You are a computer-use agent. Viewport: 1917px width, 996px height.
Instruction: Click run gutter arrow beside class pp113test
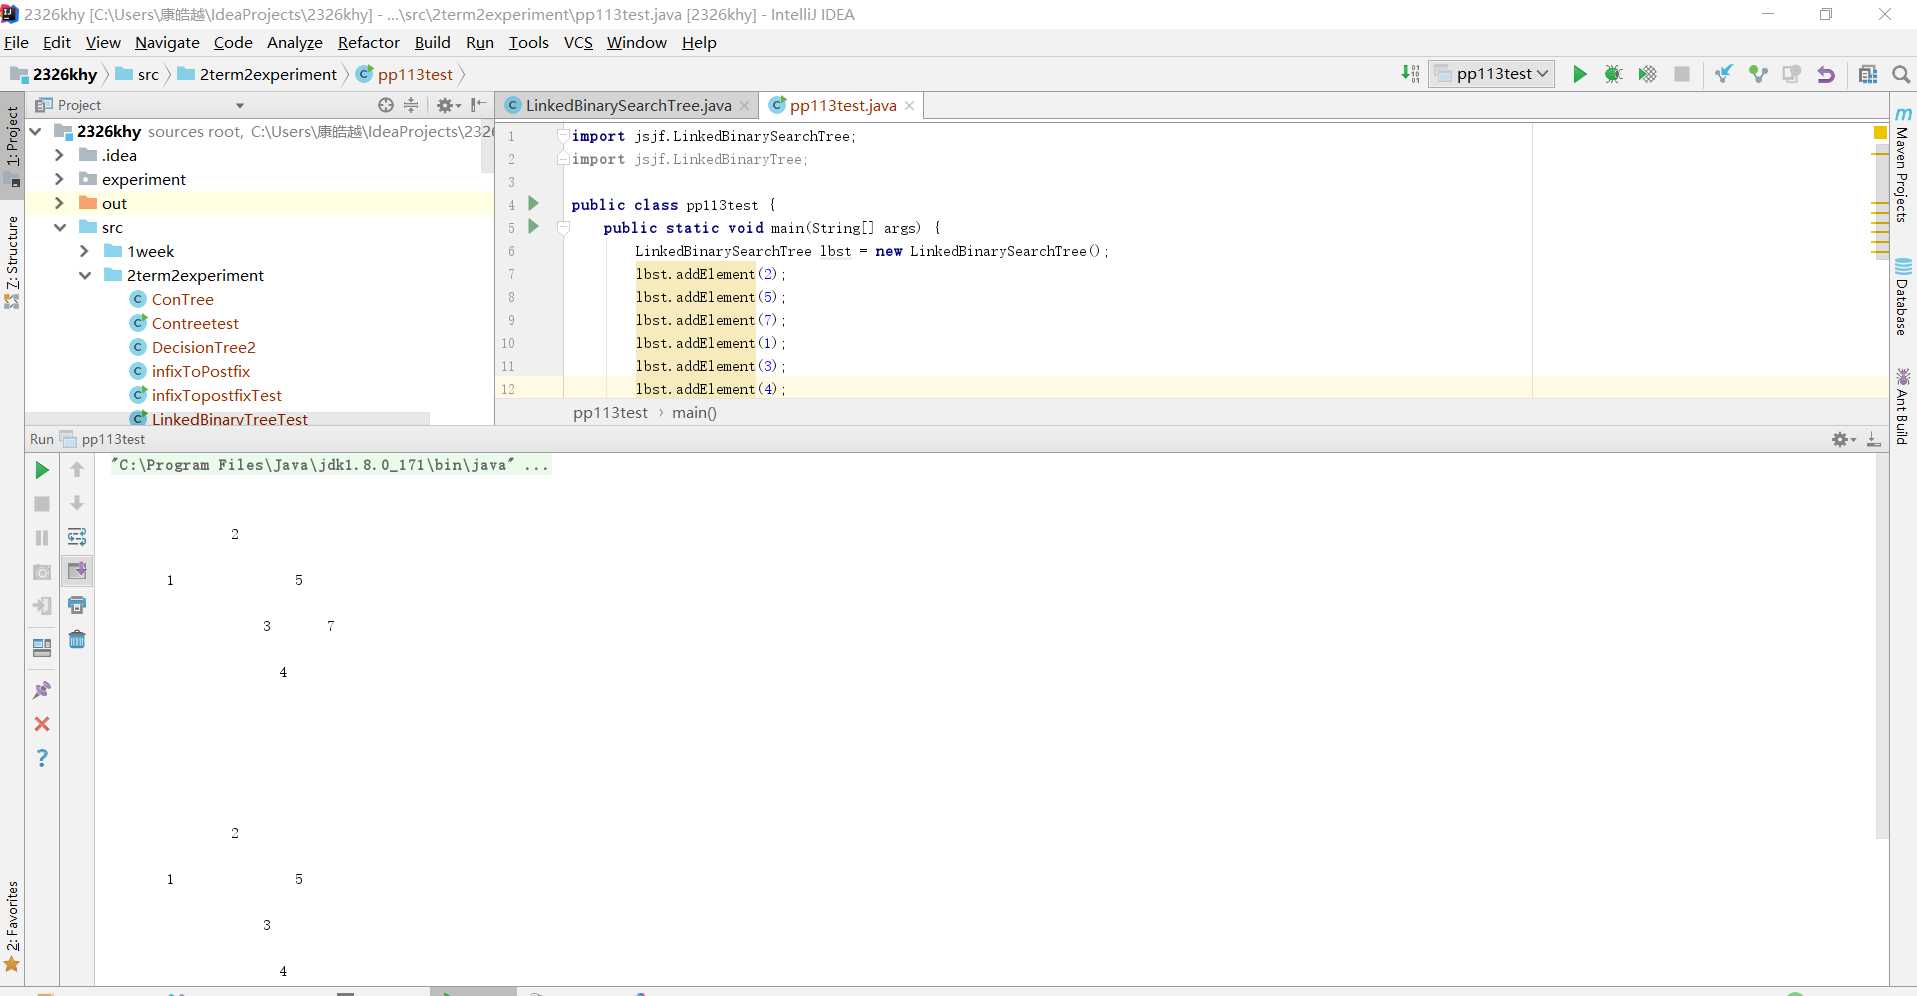pos(533,204)
